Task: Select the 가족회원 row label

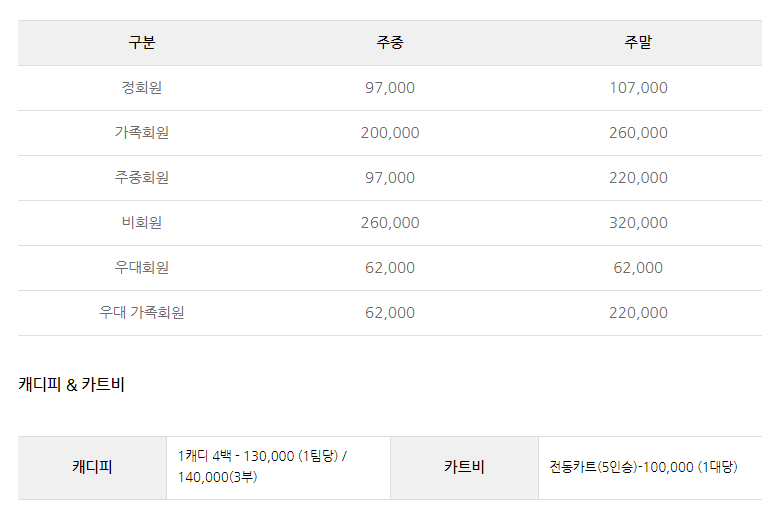Action: tap(142, 132)
